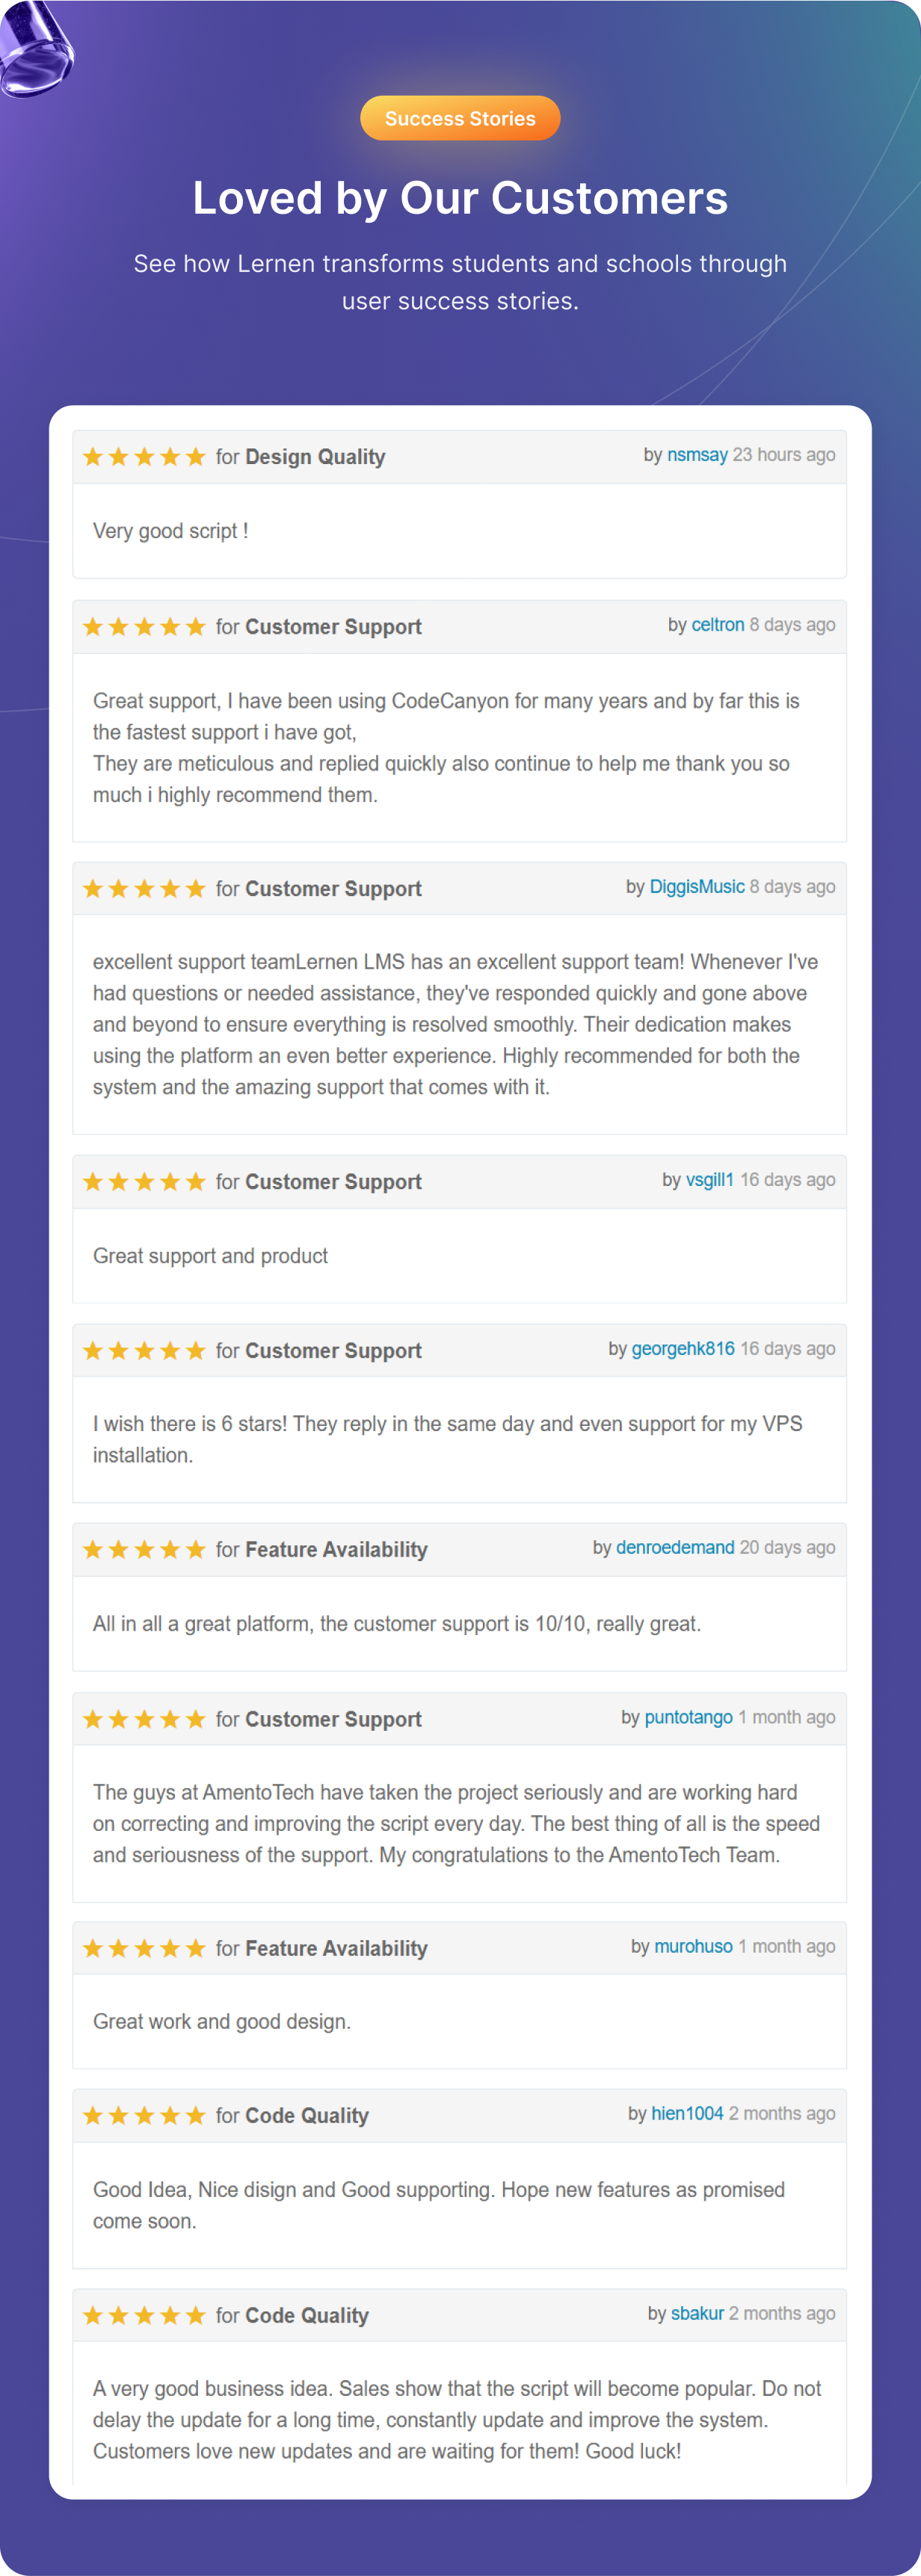Image resolution: width=921 pixels, height=2576 pixels.
Task: Open denroedemand's profile link
Action: 675,1548
